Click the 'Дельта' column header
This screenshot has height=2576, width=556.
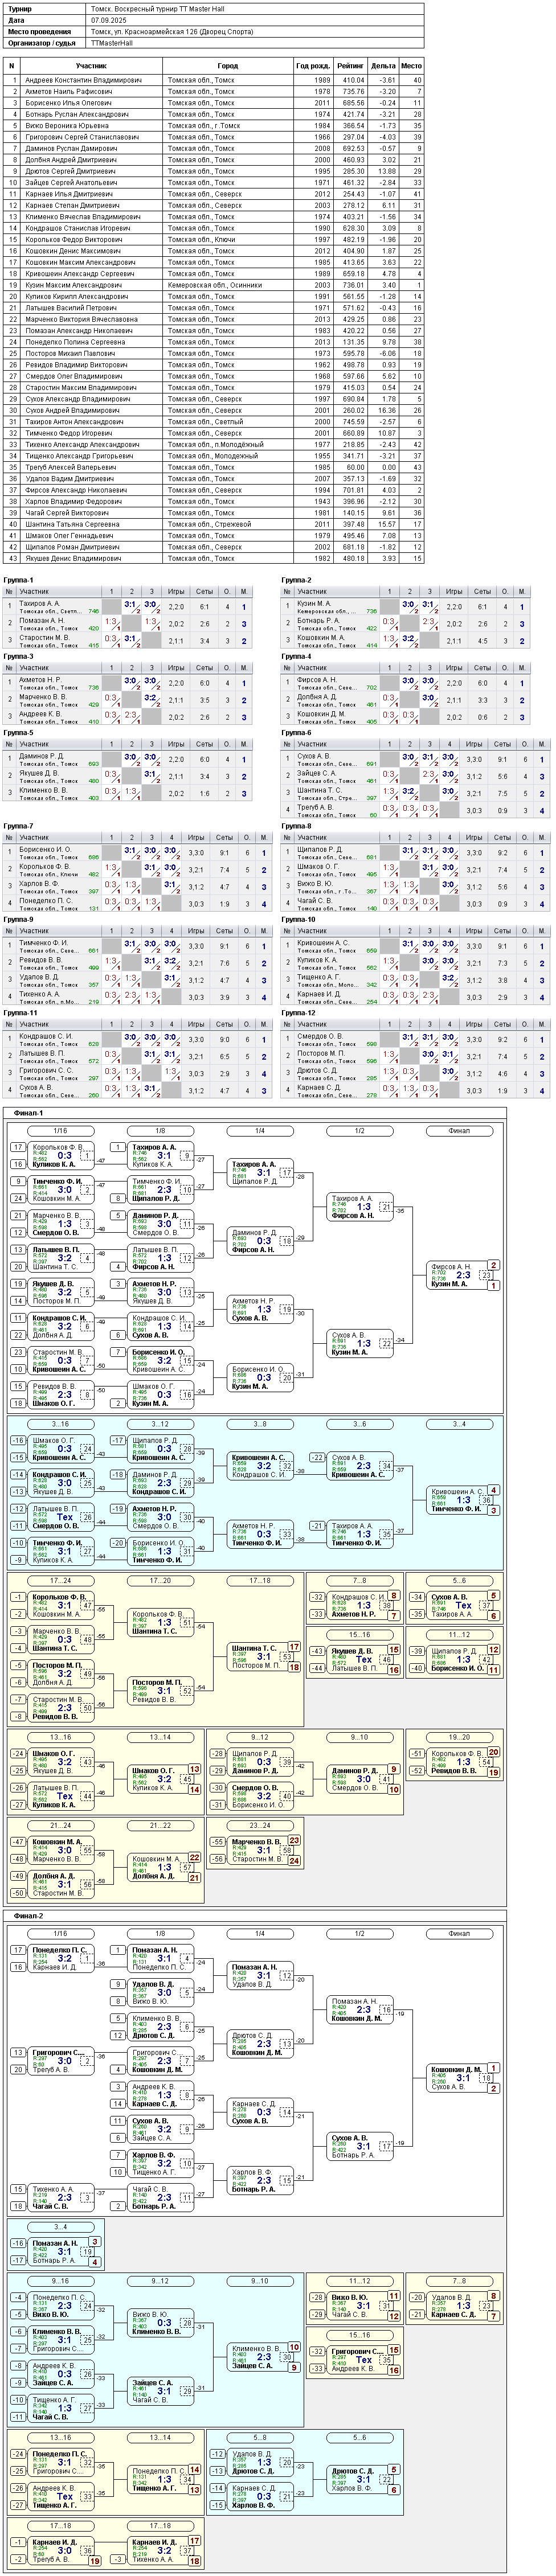tap(383, 66)
